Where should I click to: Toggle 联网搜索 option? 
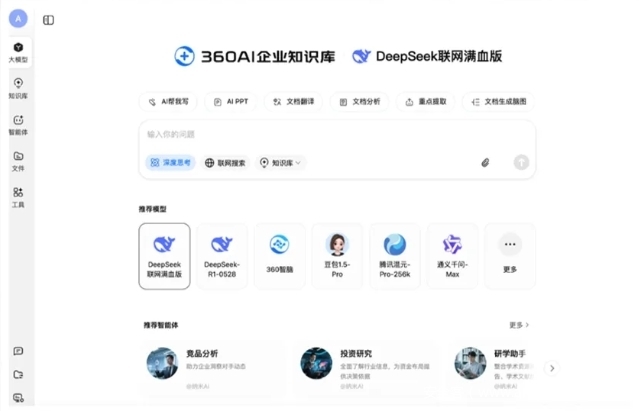tap(225, 163)
